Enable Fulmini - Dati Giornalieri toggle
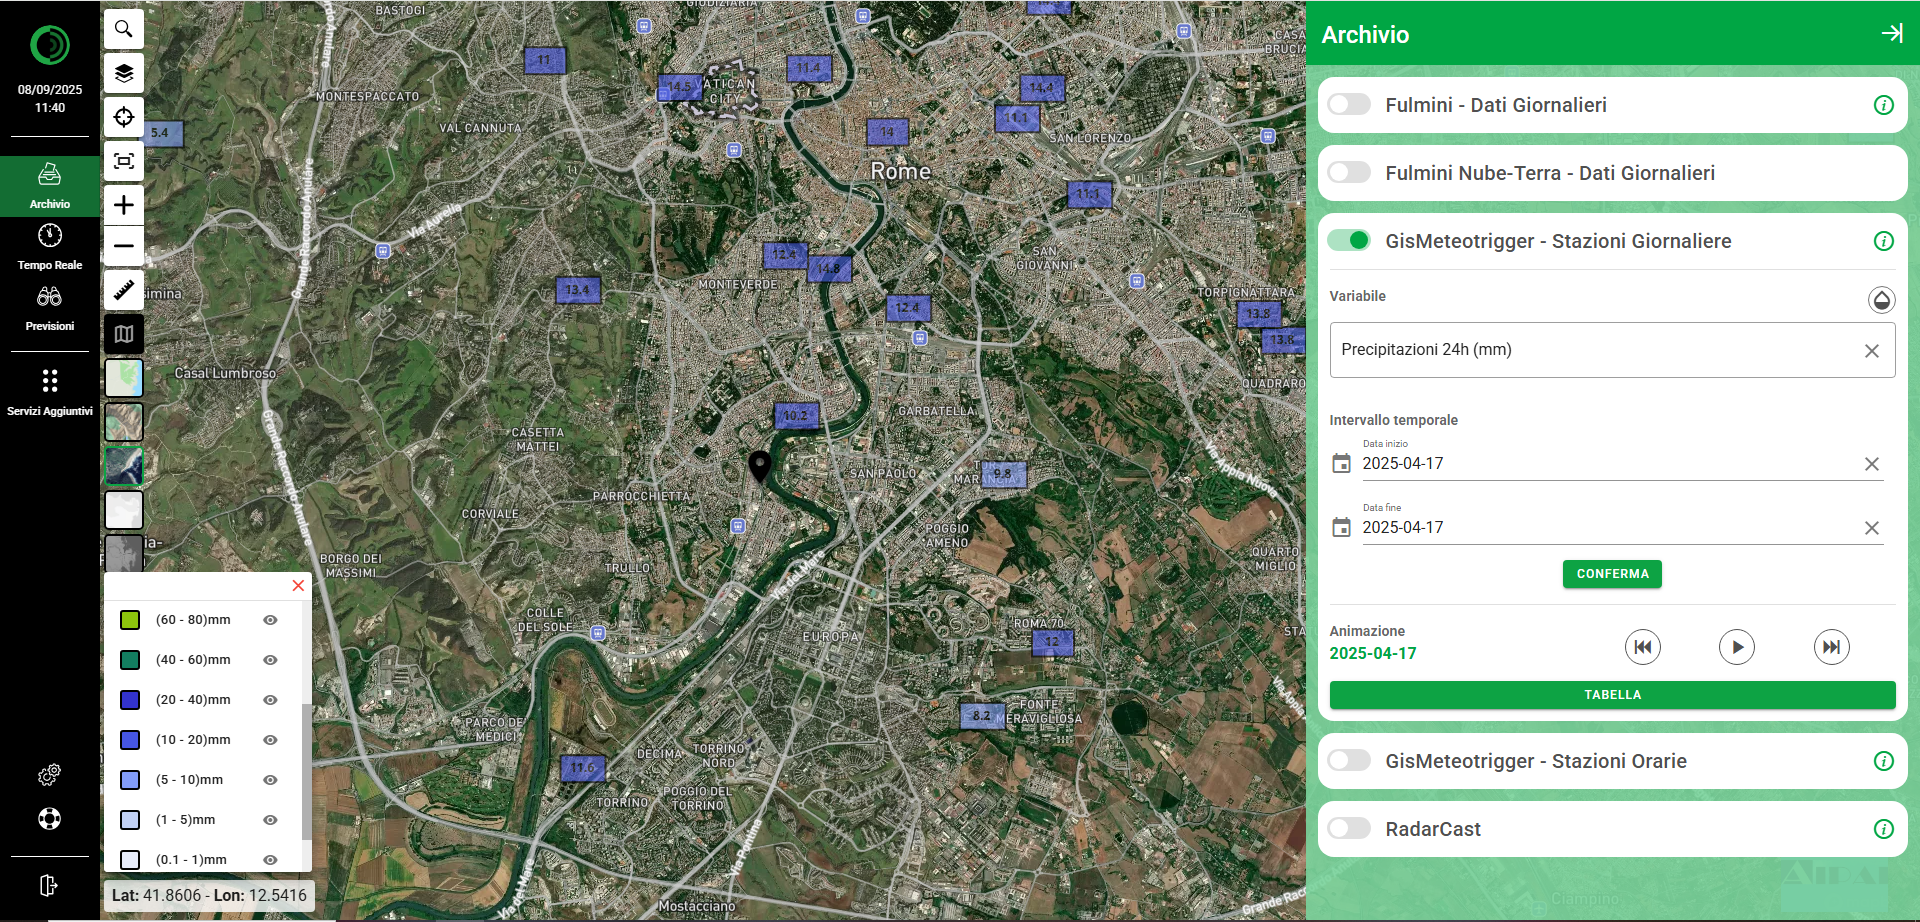The width and height of the screenshot is (1920, 922). [x=1349, y=105]
